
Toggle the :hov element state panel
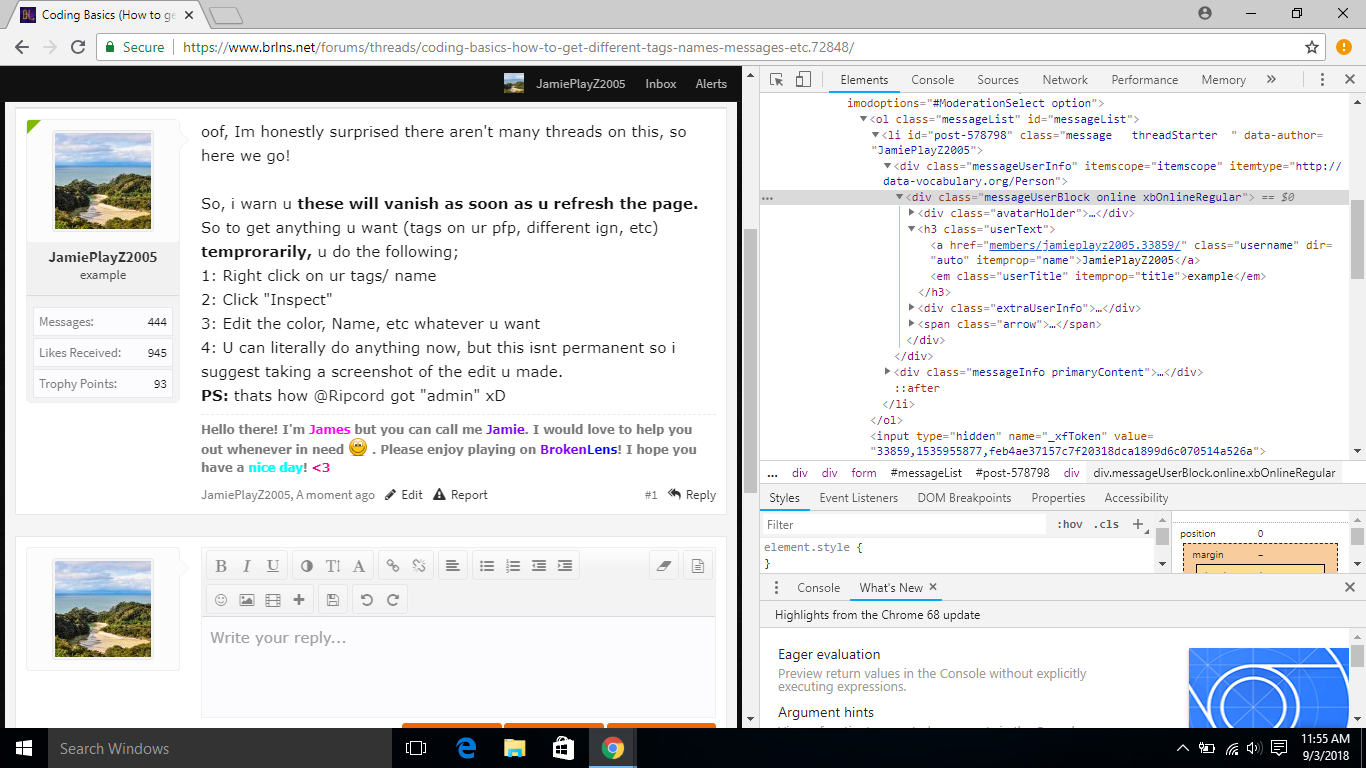[x=1069, y=524]
